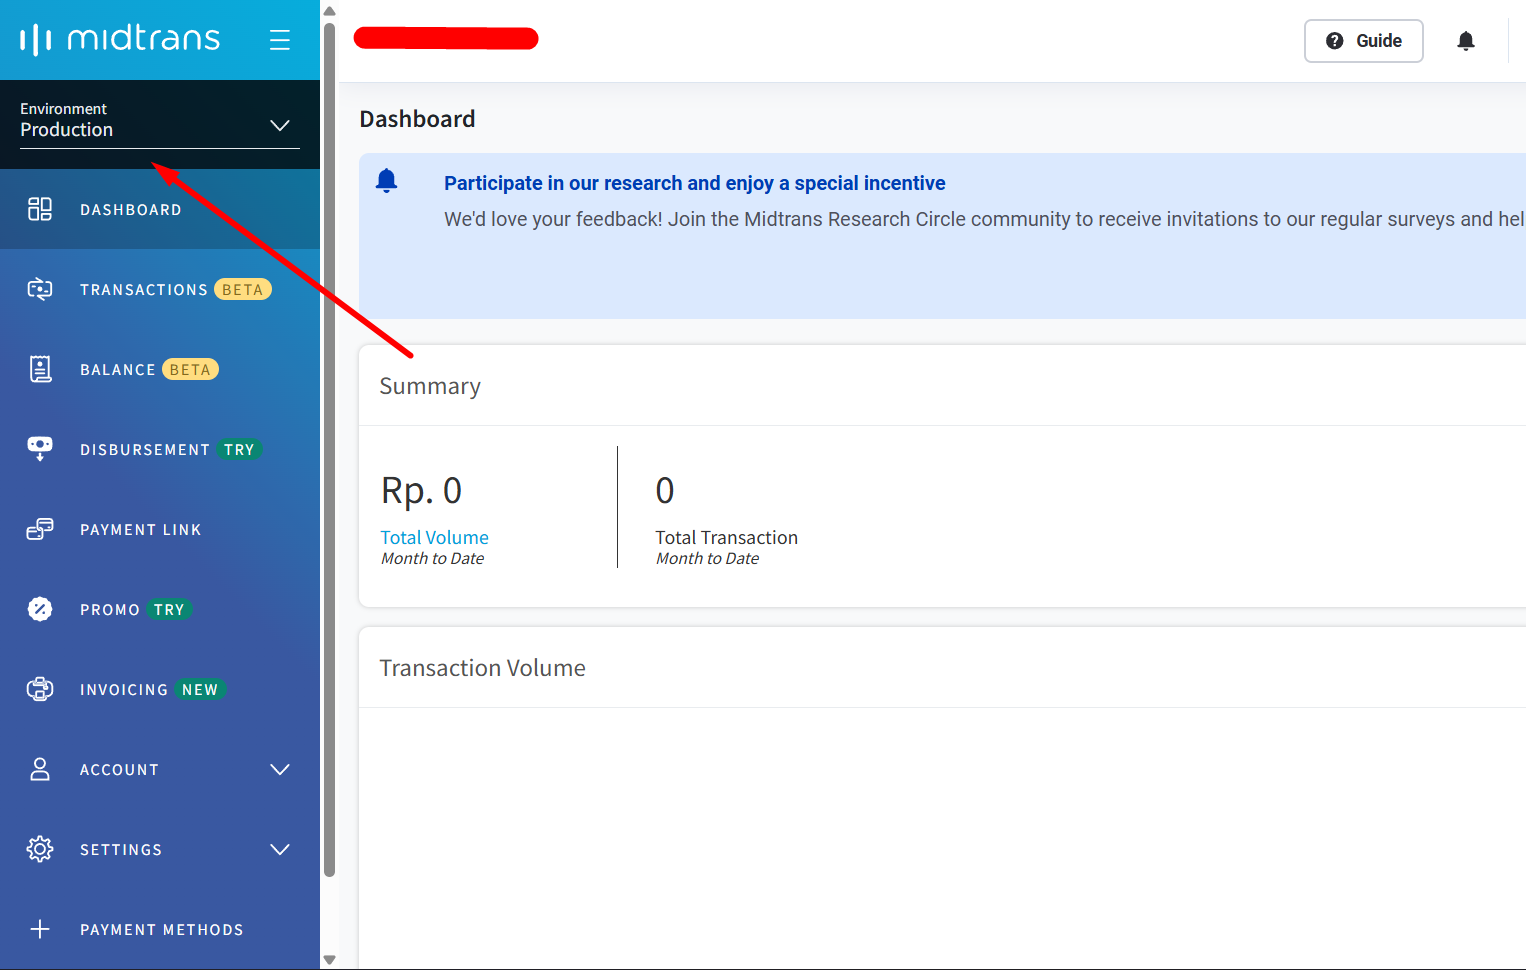The image size is (1526, 970).
Task: Click the Transactions sidebar icon
Action: [40, 289]
